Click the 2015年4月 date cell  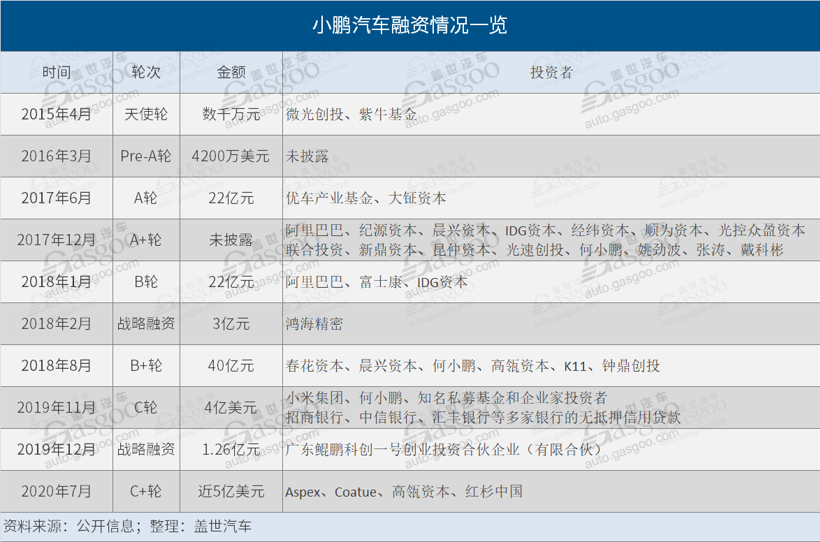coord(56,114)
